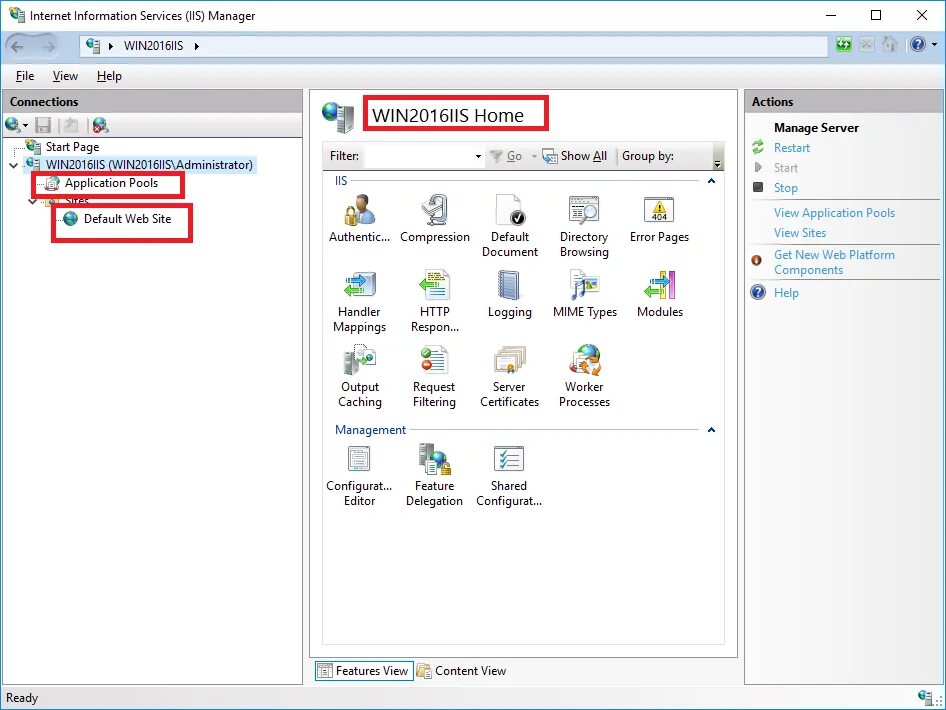This screenshot has height=710, width=946.
Task: Click the Up one level icon in Connections
Action: (x=71, y=125)
